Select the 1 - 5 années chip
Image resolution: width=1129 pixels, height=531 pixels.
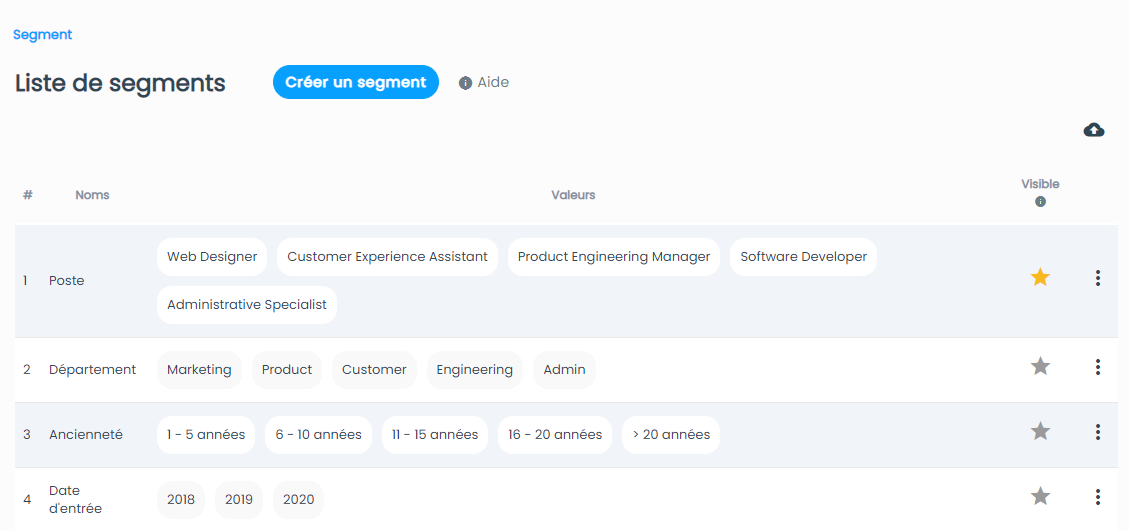click(206, 435)
